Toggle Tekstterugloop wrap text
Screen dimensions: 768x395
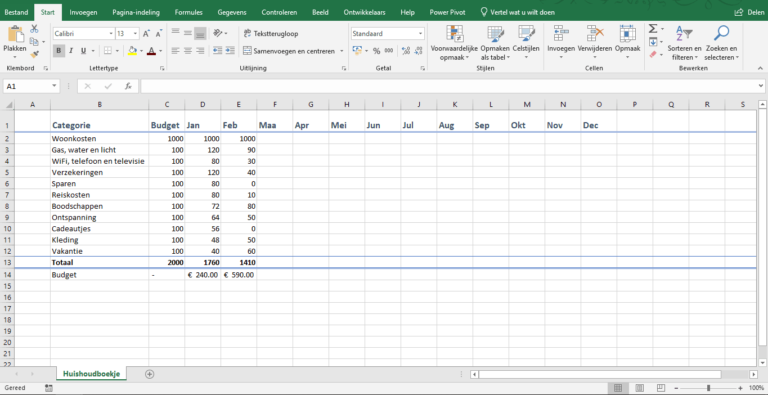pos(271,33)
